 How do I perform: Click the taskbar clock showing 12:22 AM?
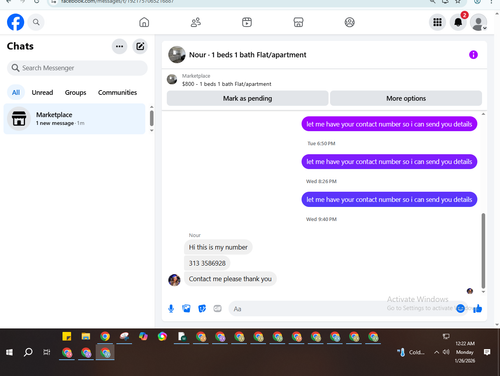(465, 352)
